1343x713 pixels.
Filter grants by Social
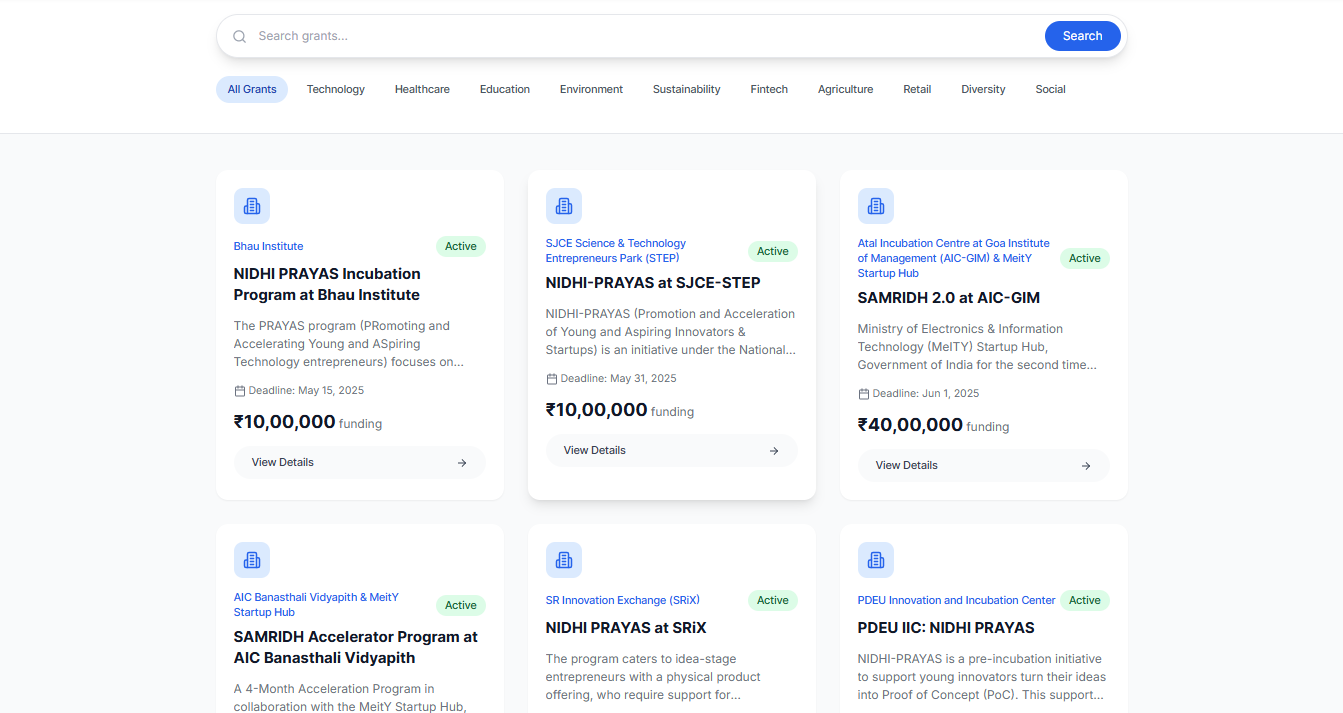pyautogui.click(x=1050, y=90)
